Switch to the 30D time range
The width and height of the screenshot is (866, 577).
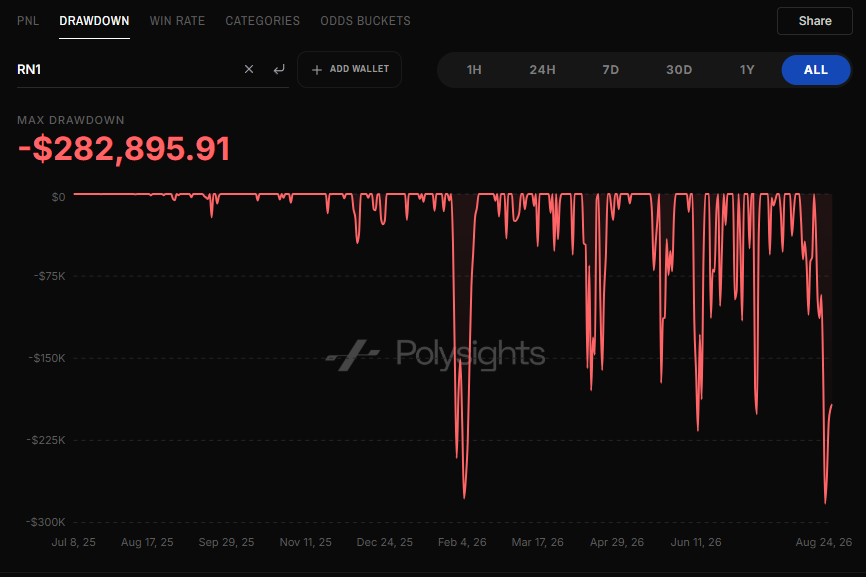[x=679, y=70]
